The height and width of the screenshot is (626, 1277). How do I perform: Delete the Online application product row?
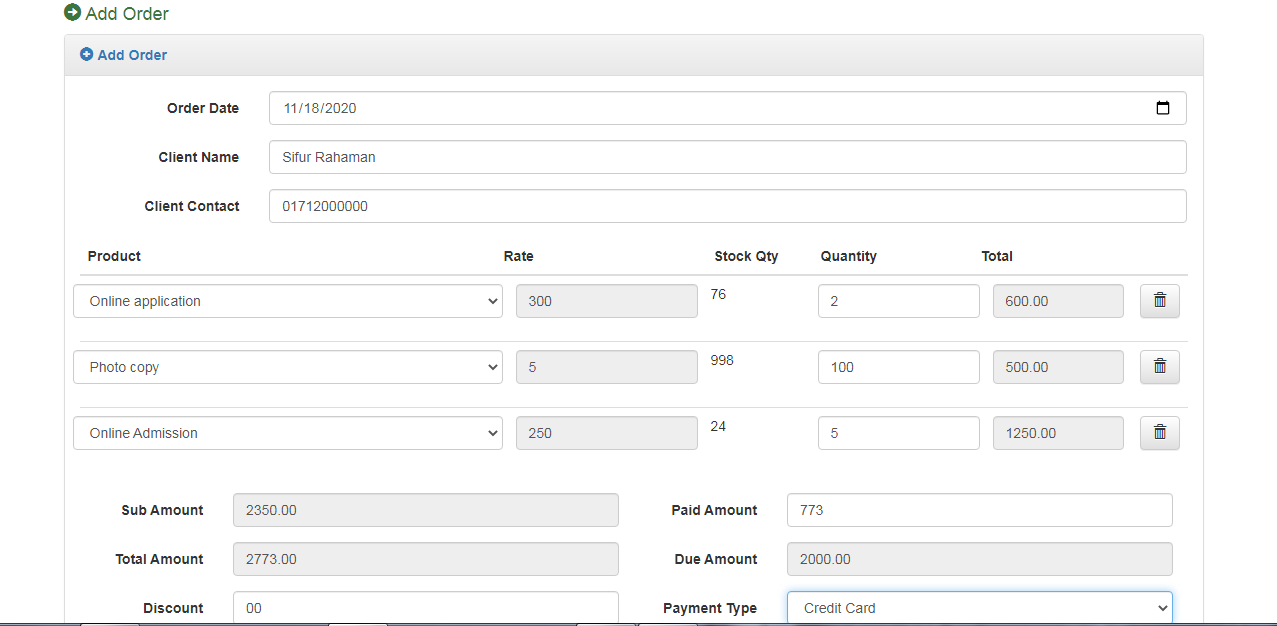[x=1159, y=301]
